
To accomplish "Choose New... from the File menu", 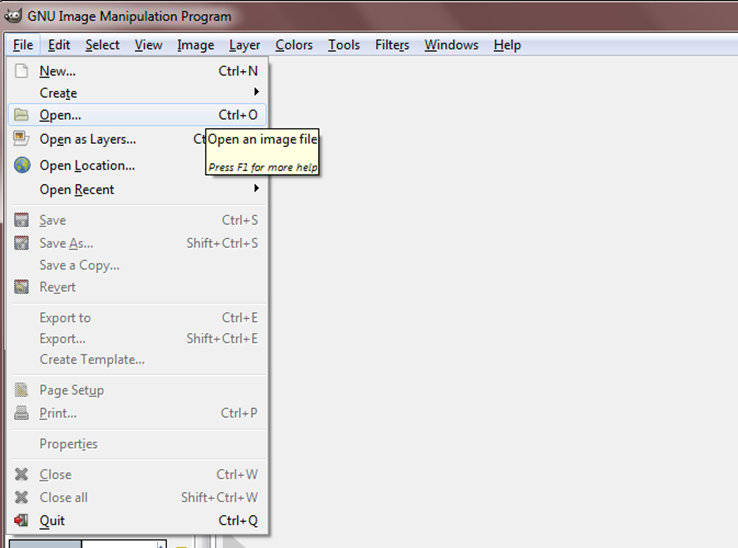I will coord(137,71).
